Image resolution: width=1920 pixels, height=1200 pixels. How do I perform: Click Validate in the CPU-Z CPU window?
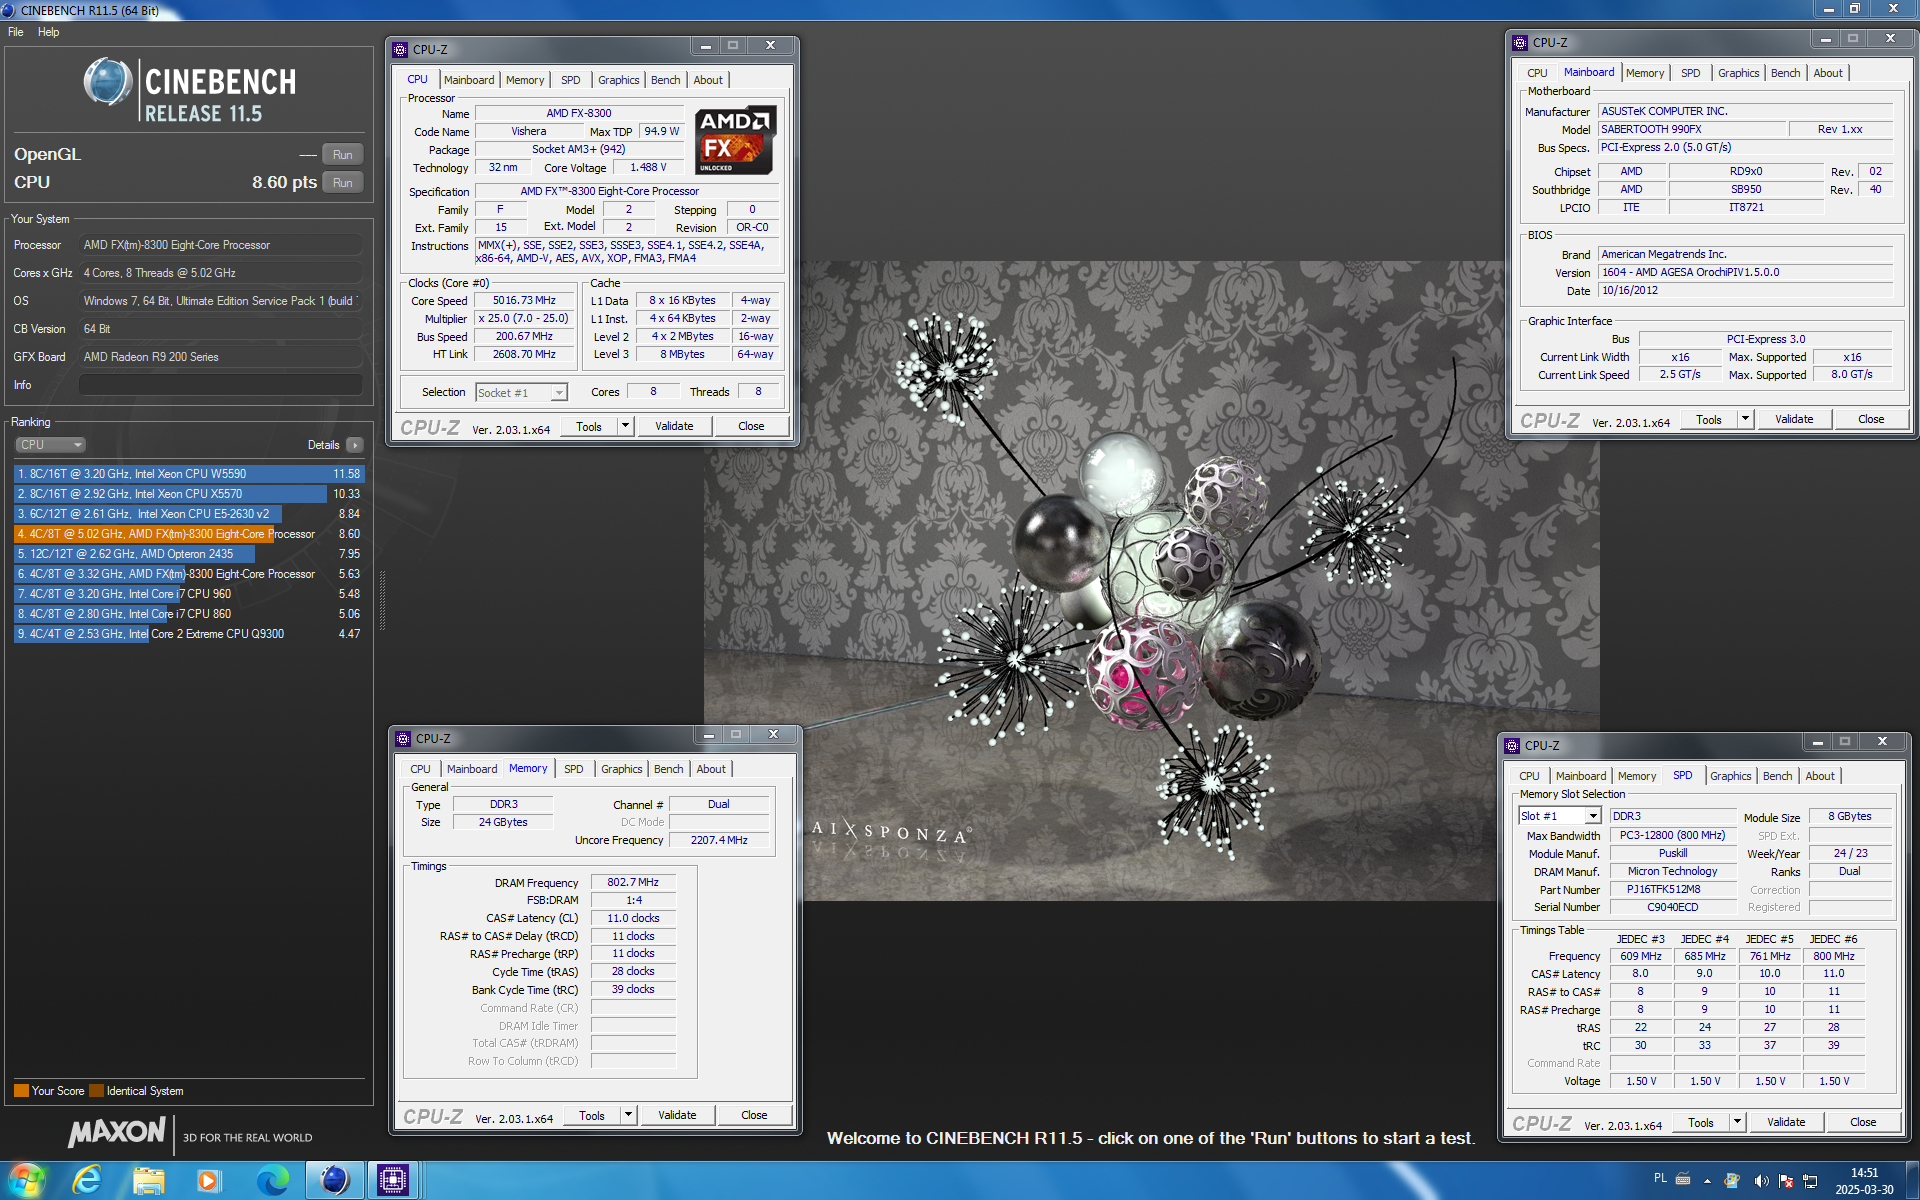[x=674, y=426]
